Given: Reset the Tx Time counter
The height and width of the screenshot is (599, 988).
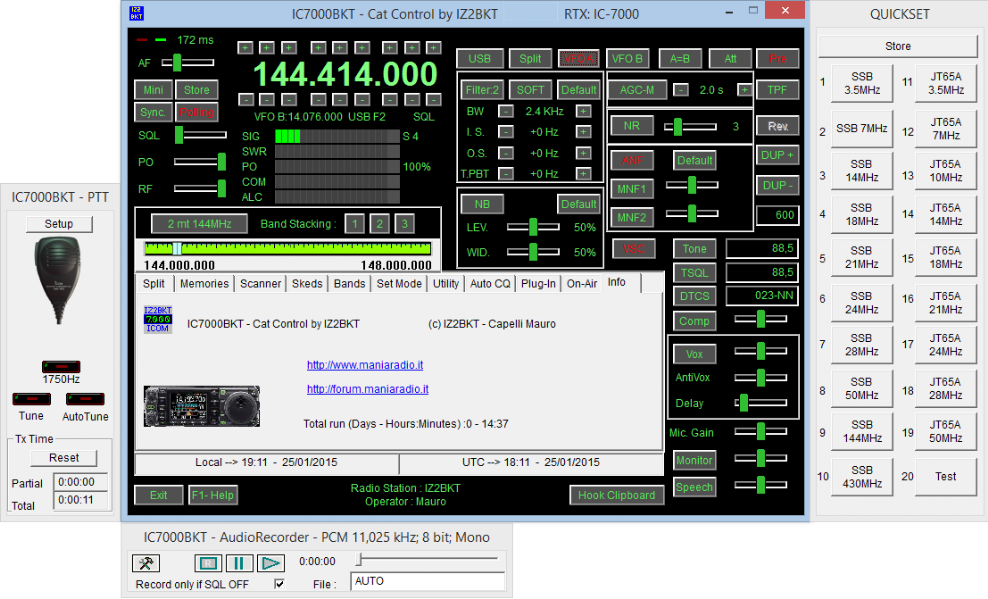Looking at the screenshot, I should (64, 458).
